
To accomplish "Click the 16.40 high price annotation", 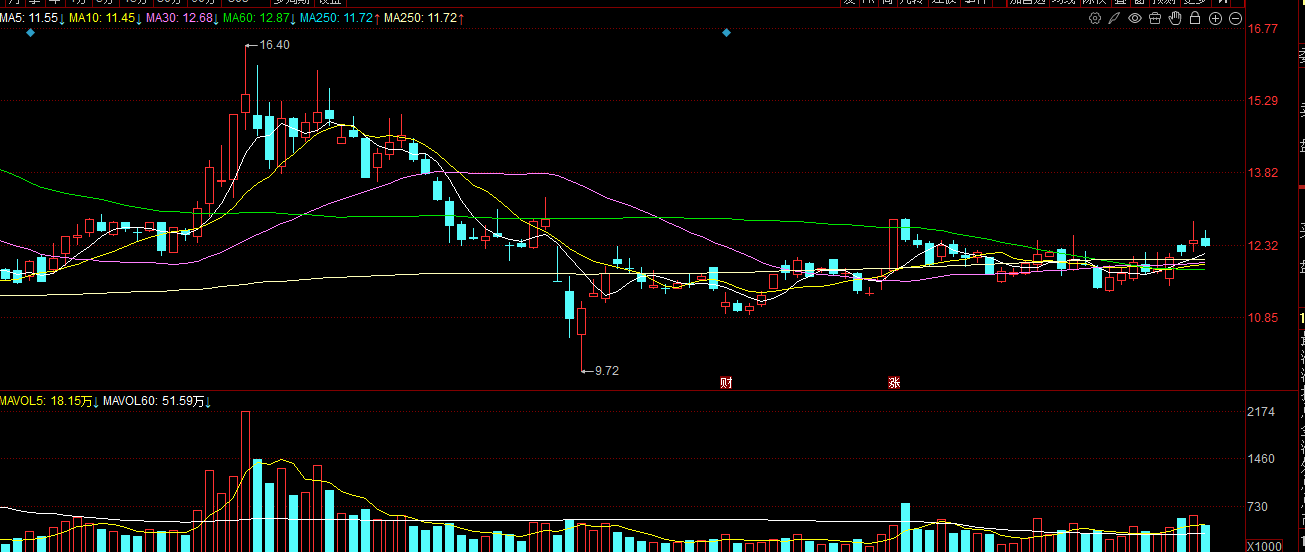I will pos(274,45).
